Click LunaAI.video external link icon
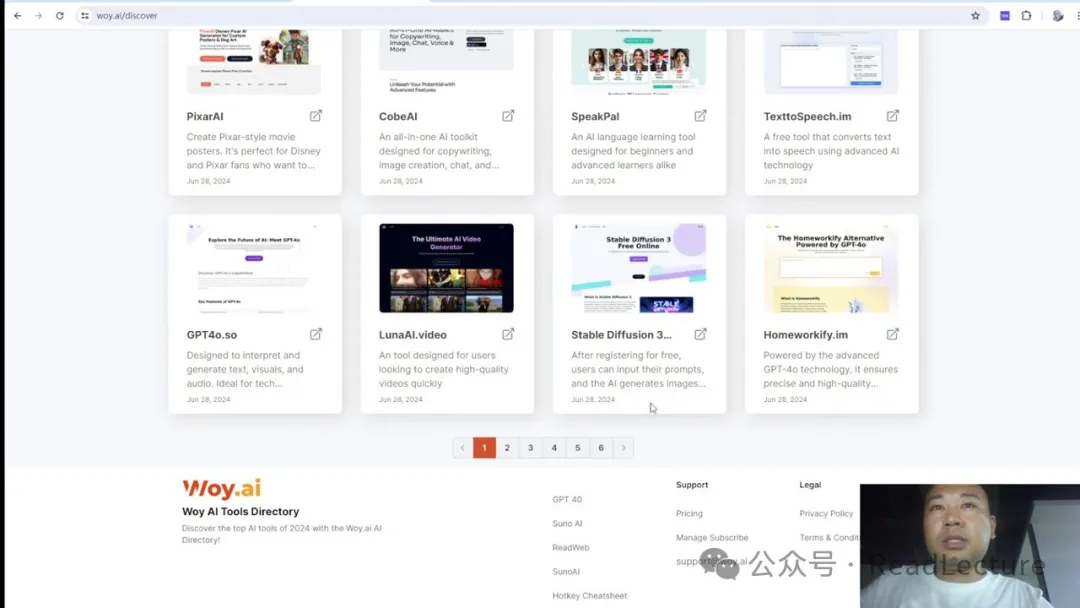The height and width of the screenshot is (608, 1080). 508,334
